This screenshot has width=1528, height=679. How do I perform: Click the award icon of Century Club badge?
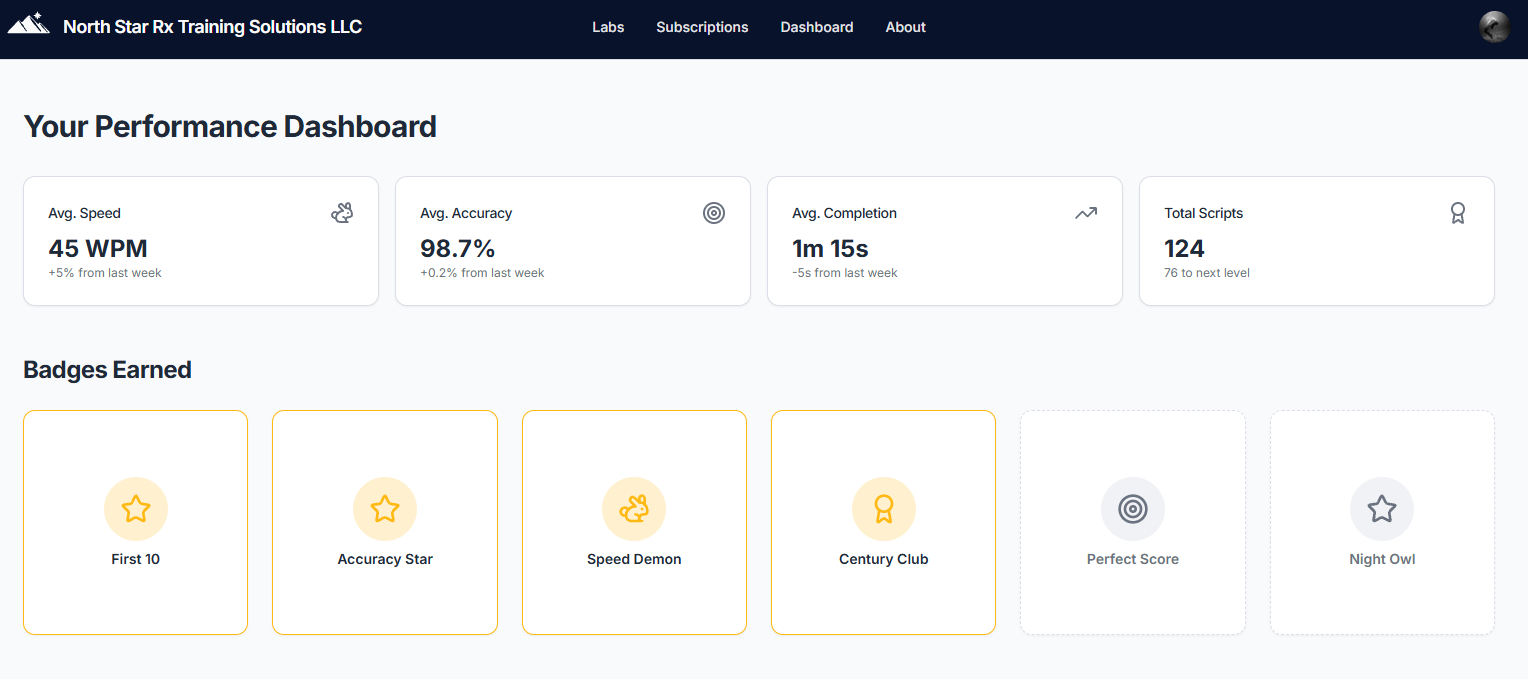[884, 509]
